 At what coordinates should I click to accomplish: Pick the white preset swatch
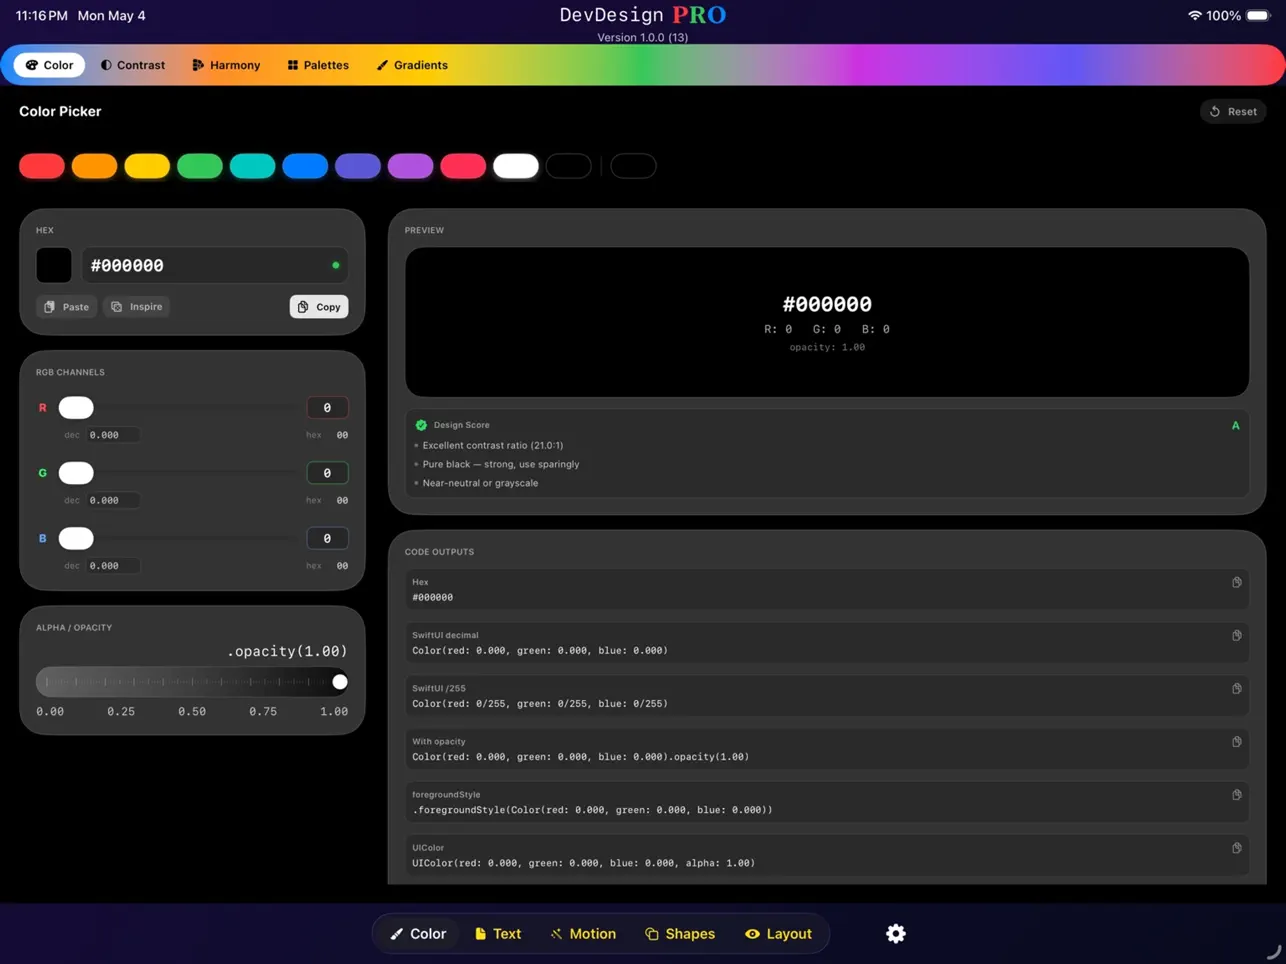point(516,166)
